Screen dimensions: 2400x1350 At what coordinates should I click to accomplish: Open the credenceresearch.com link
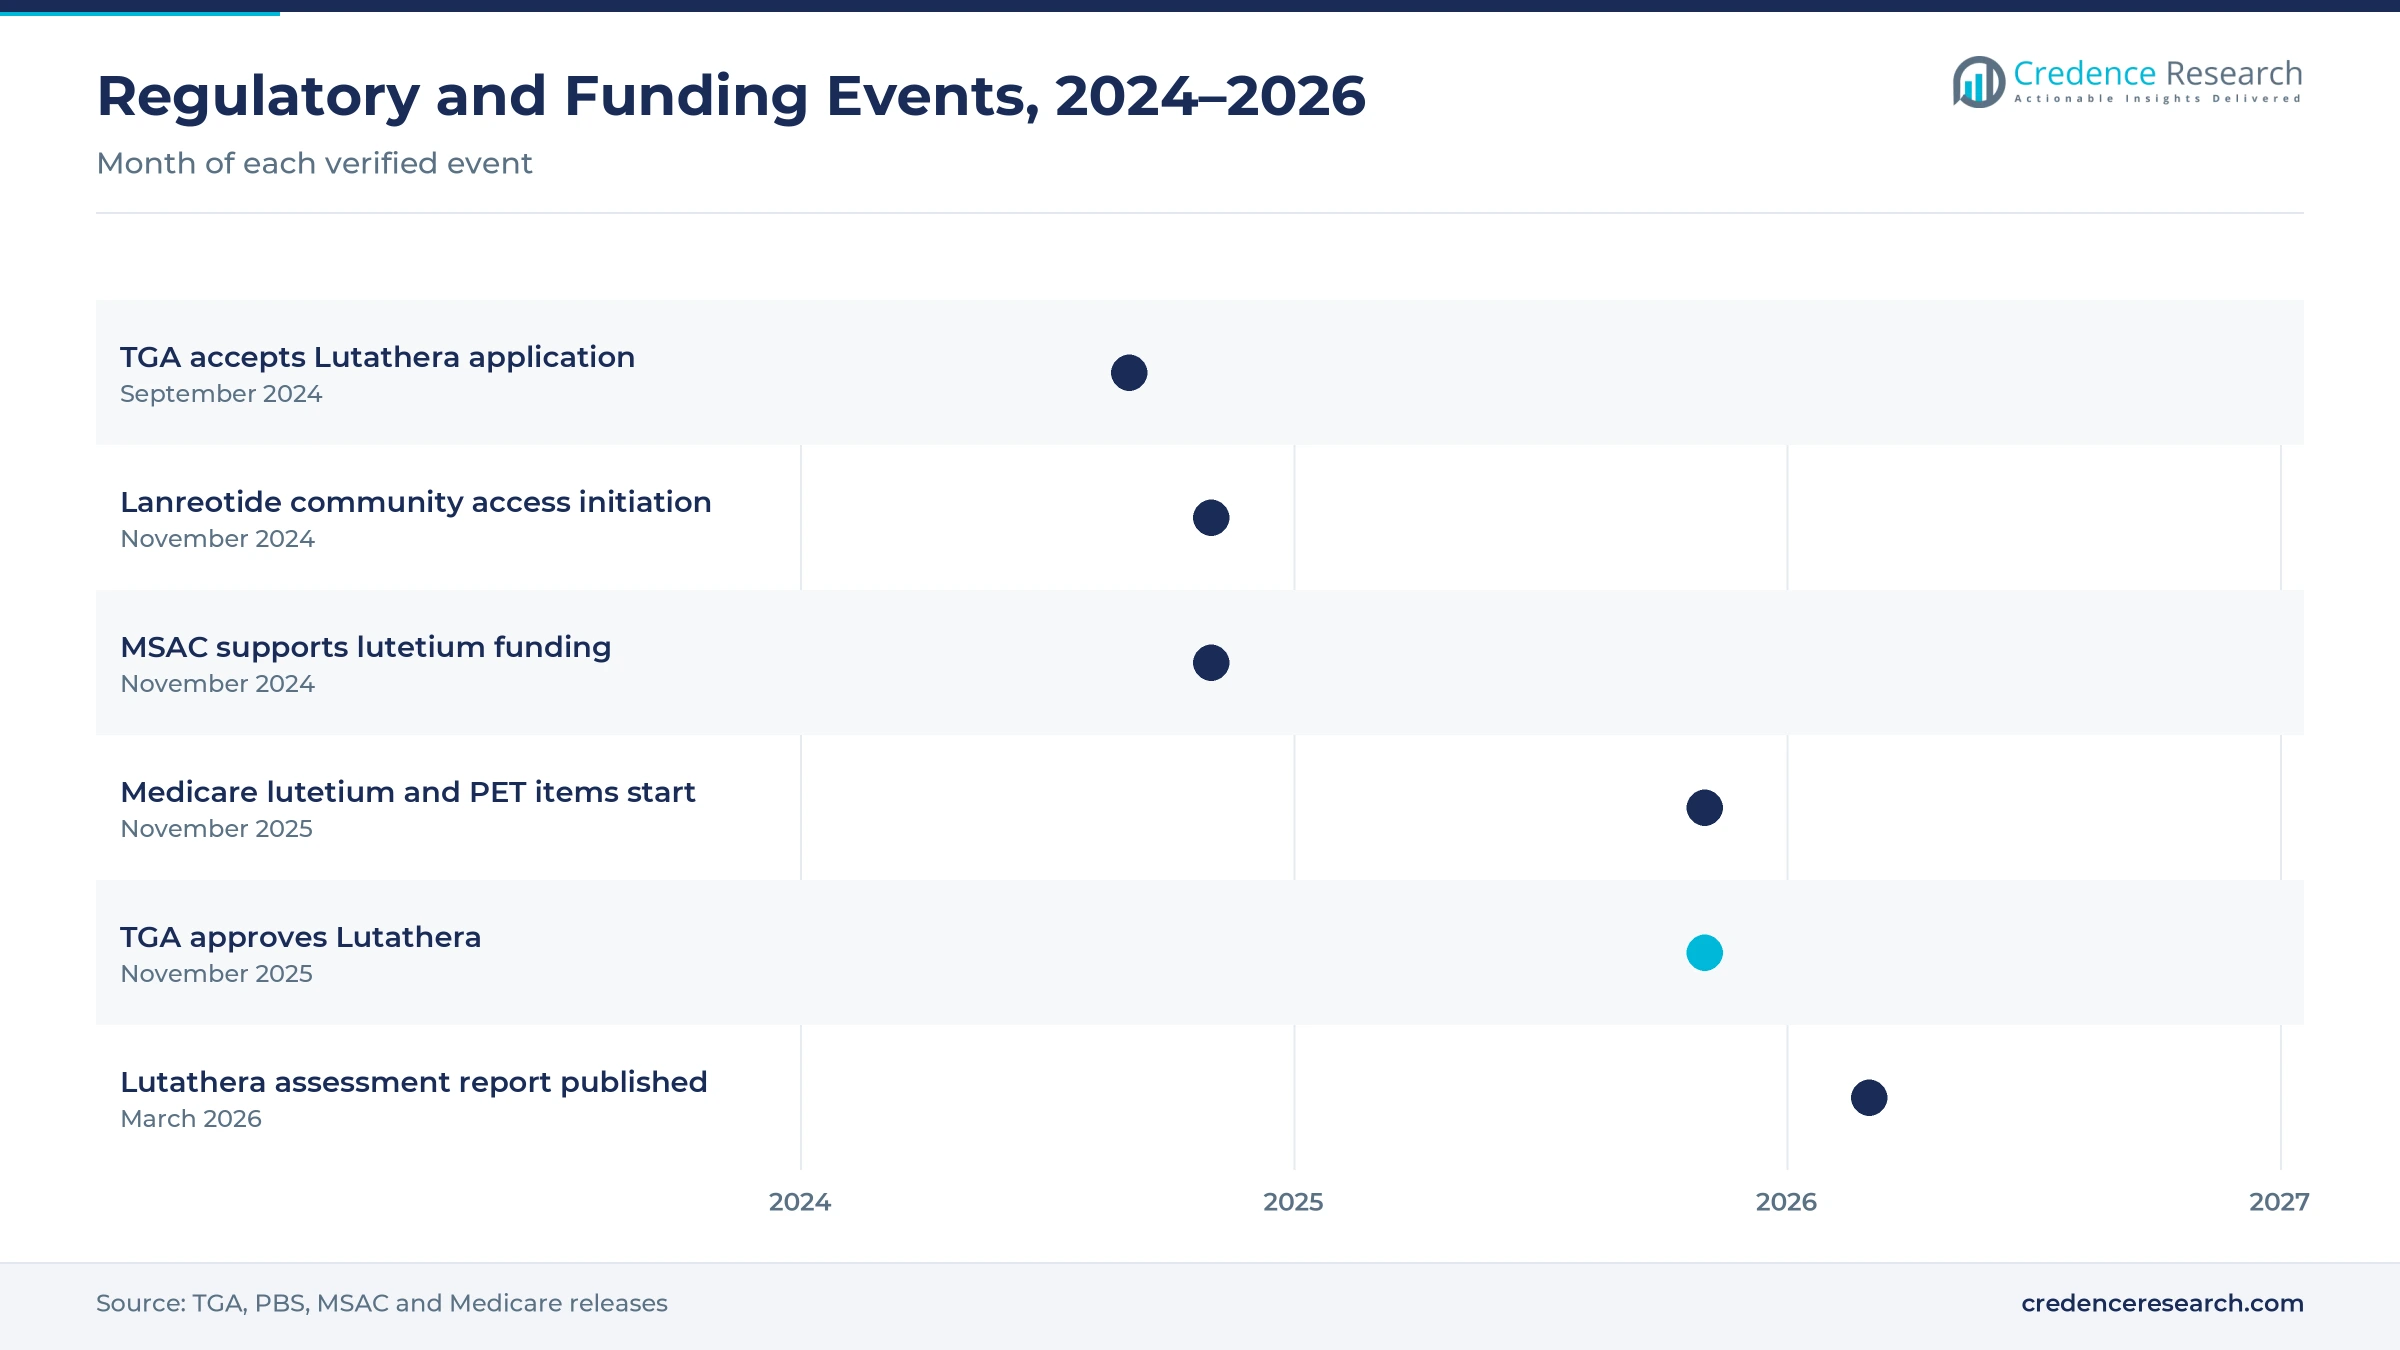pyautogui.click(x=2162, y=1303)
